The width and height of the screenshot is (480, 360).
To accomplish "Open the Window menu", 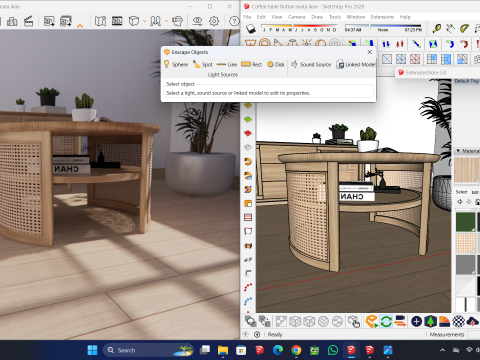I will pos(356,17).
